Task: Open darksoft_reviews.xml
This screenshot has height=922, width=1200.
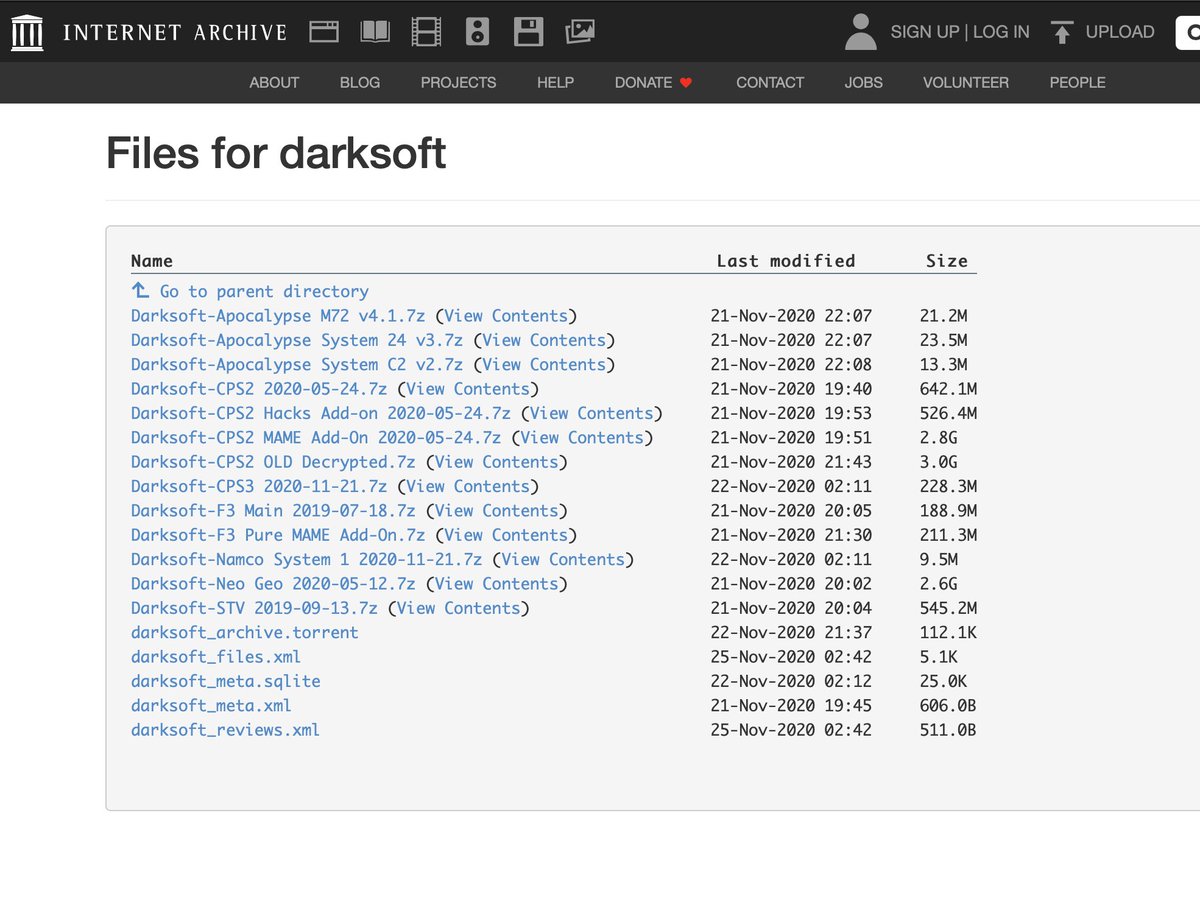Action: coord(226,730)
